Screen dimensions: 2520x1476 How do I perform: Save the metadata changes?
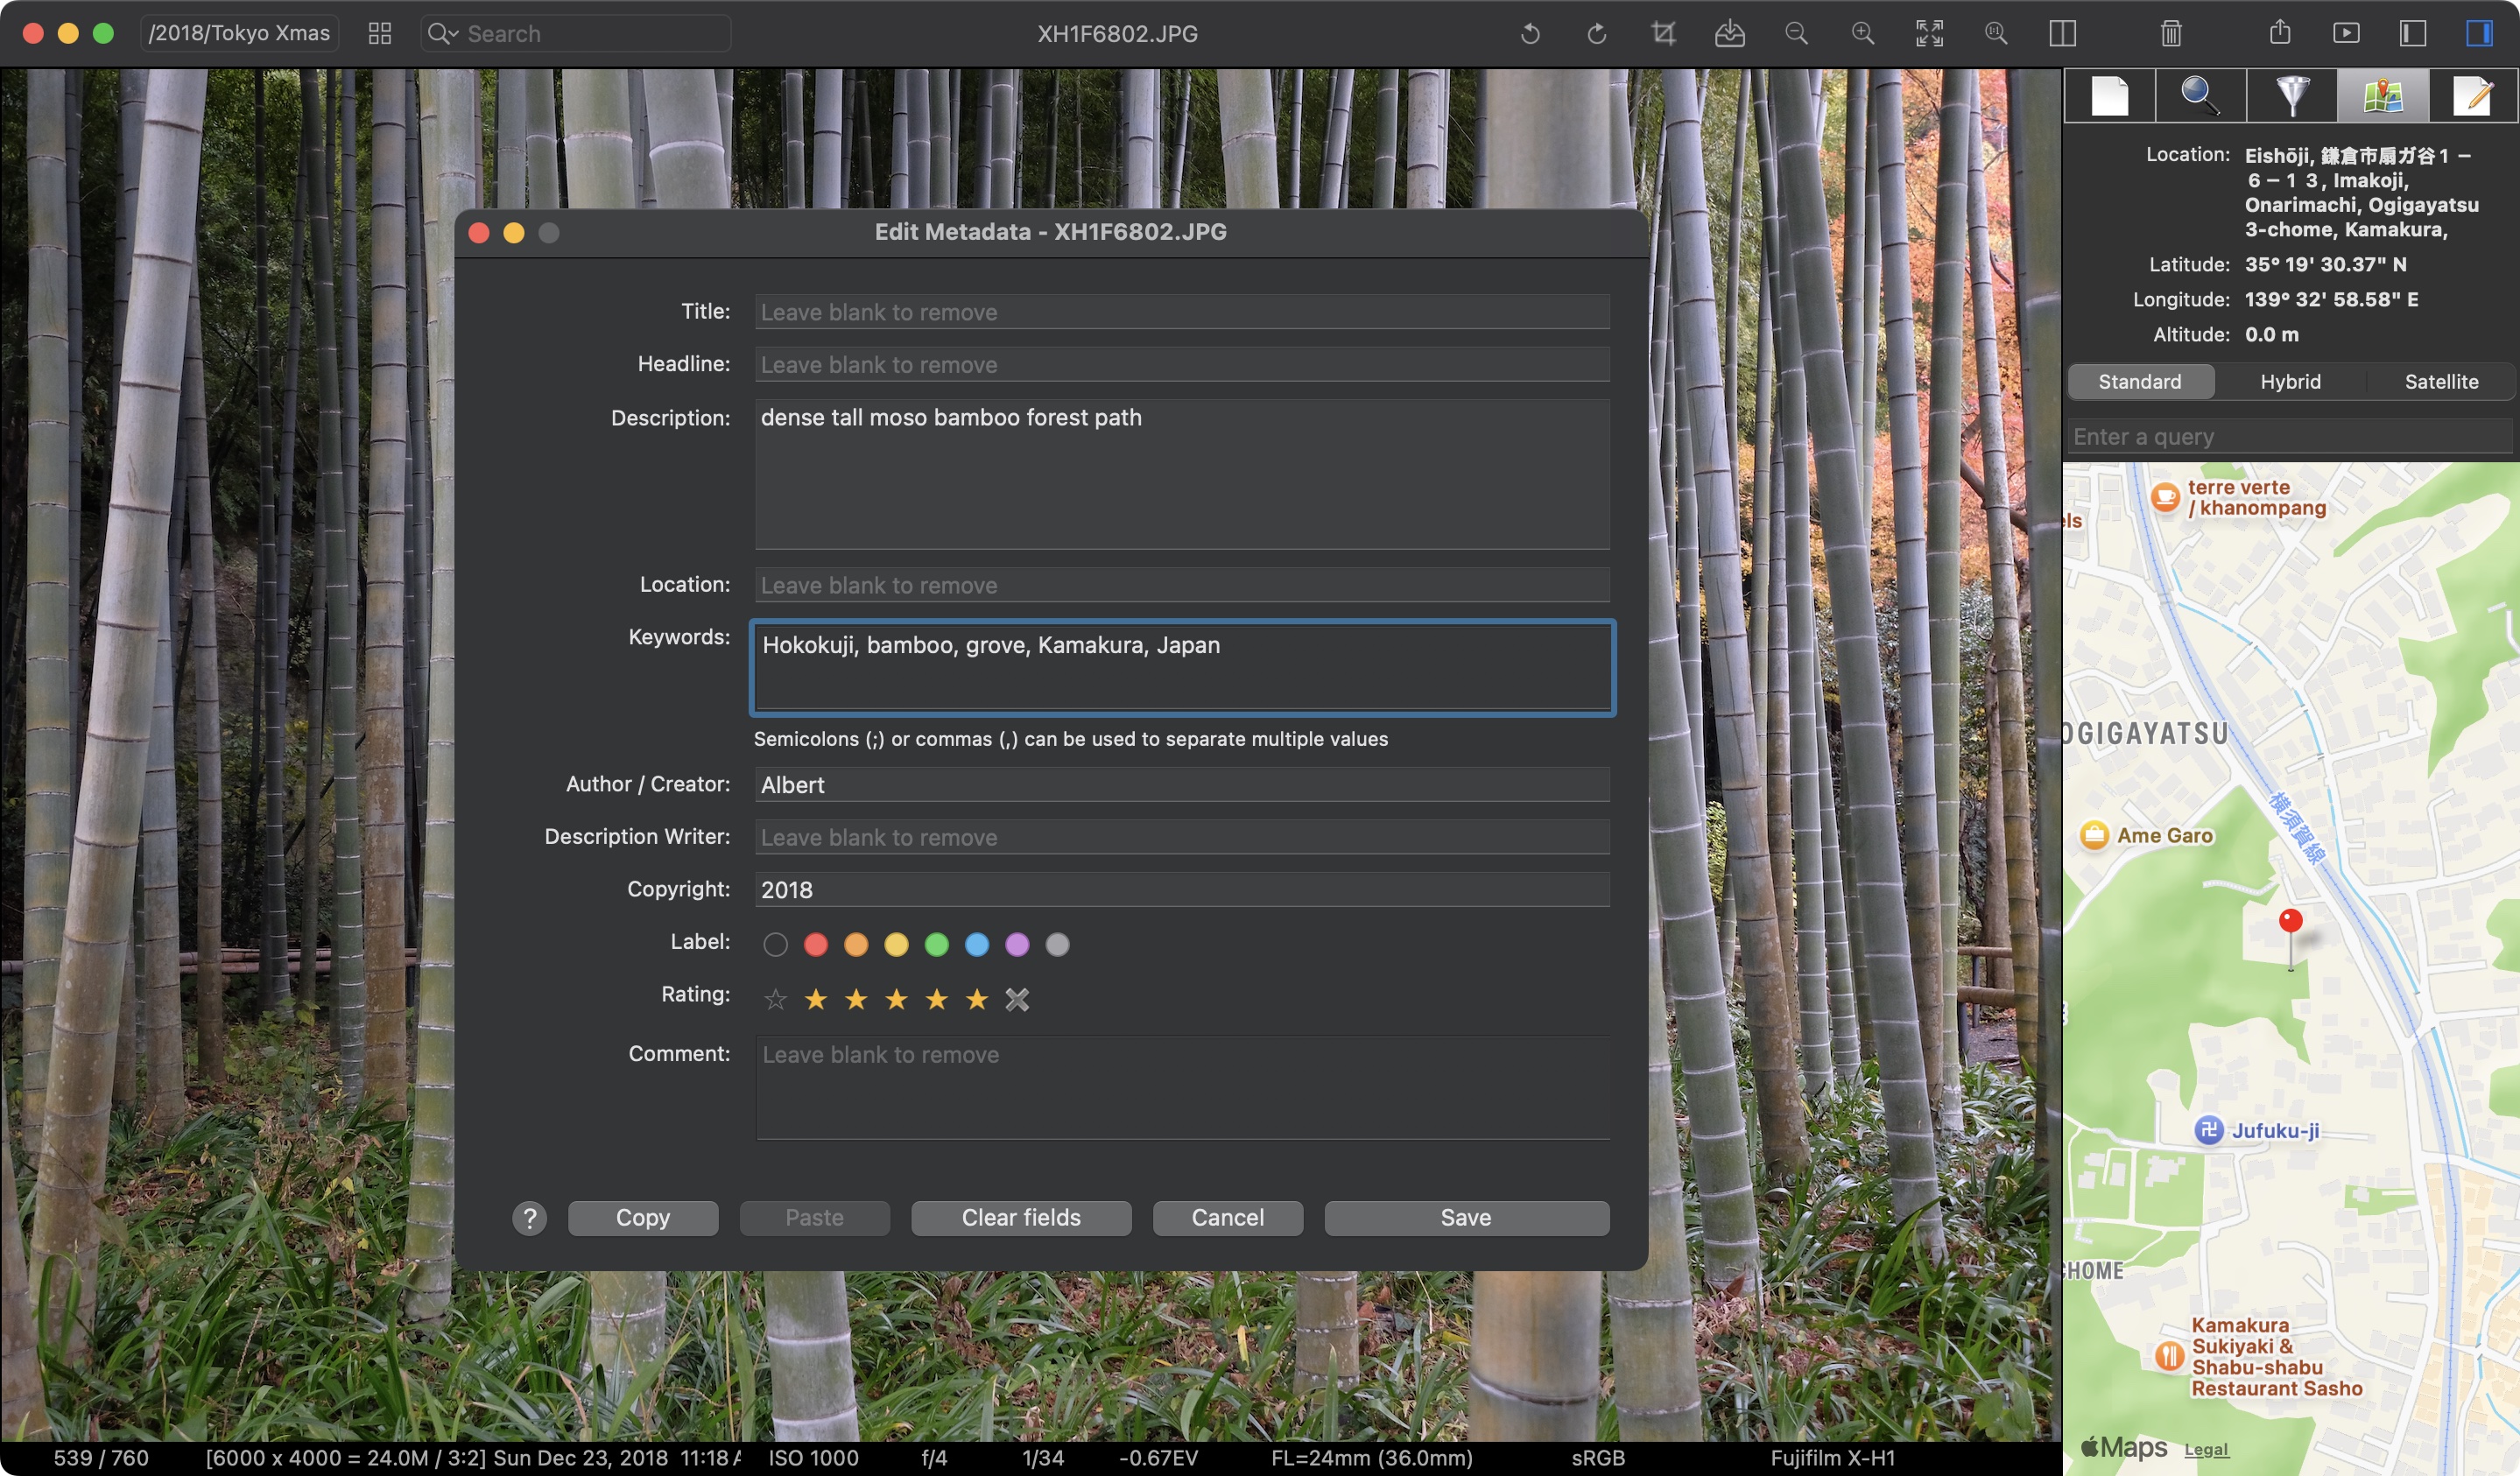(x=1466, y=1218)
